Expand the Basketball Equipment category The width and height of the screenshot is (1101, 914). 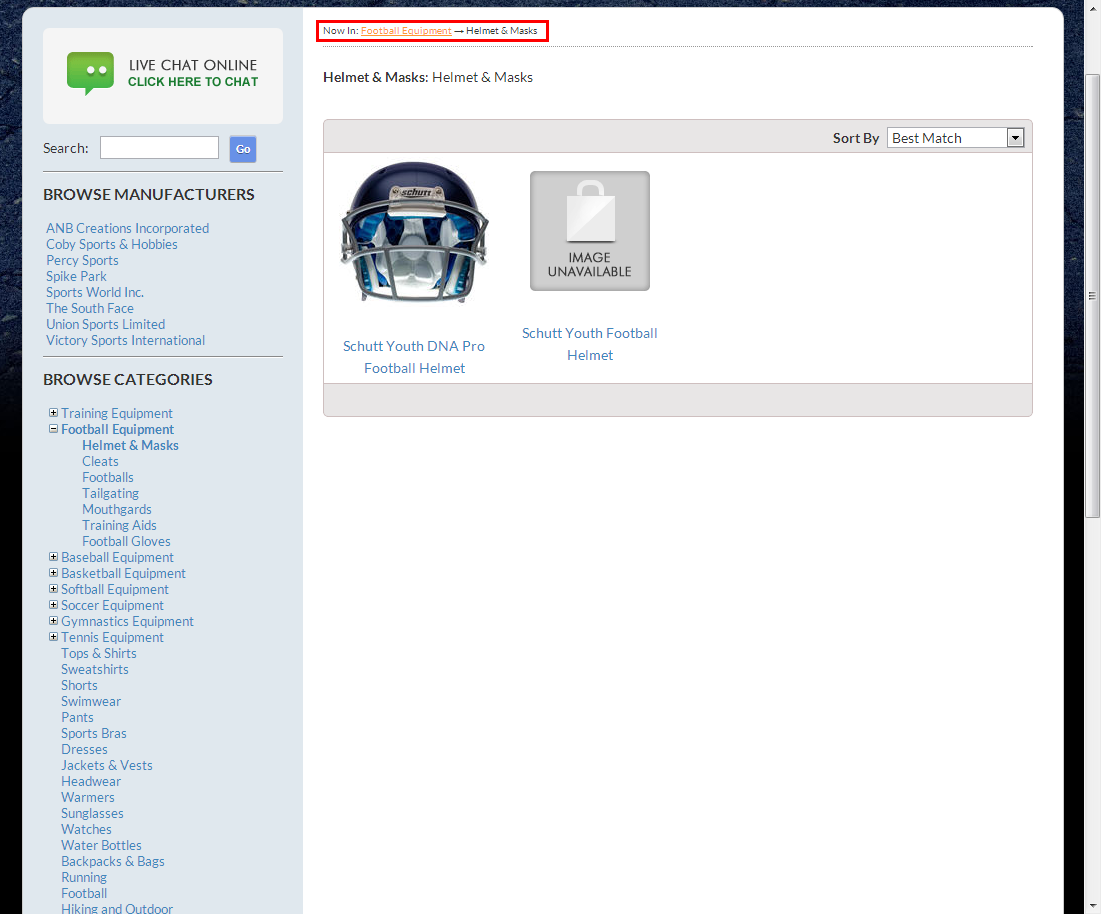pos(53,573)
